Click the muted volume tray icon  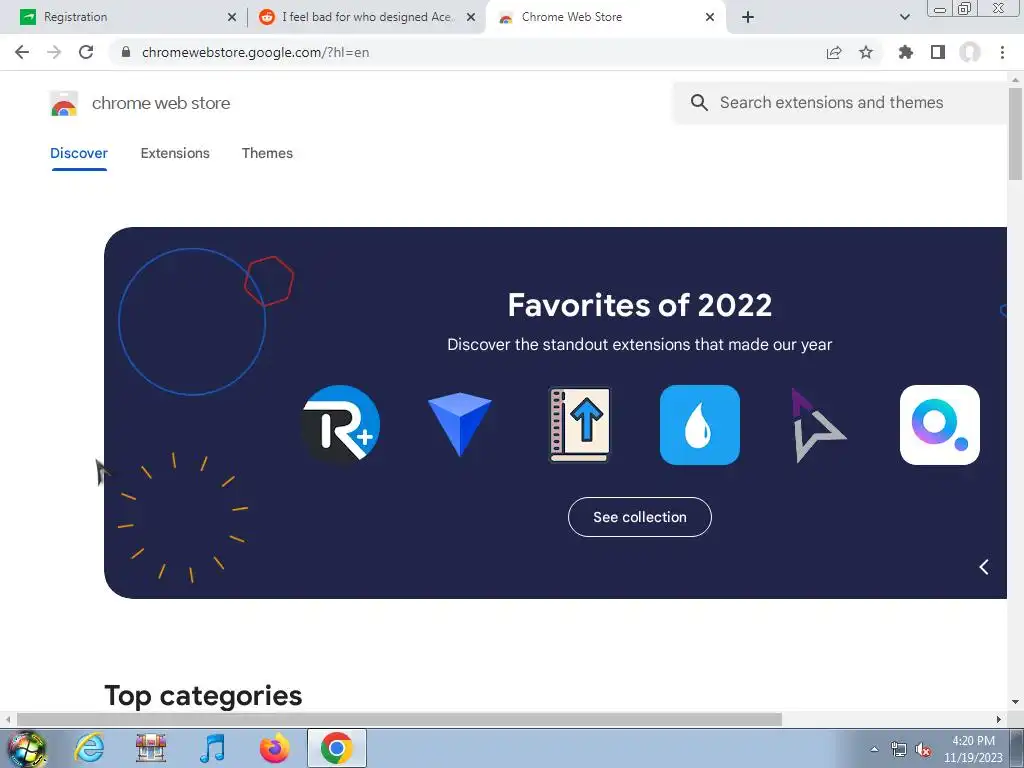pyautogui.click(x=923, y=750)
